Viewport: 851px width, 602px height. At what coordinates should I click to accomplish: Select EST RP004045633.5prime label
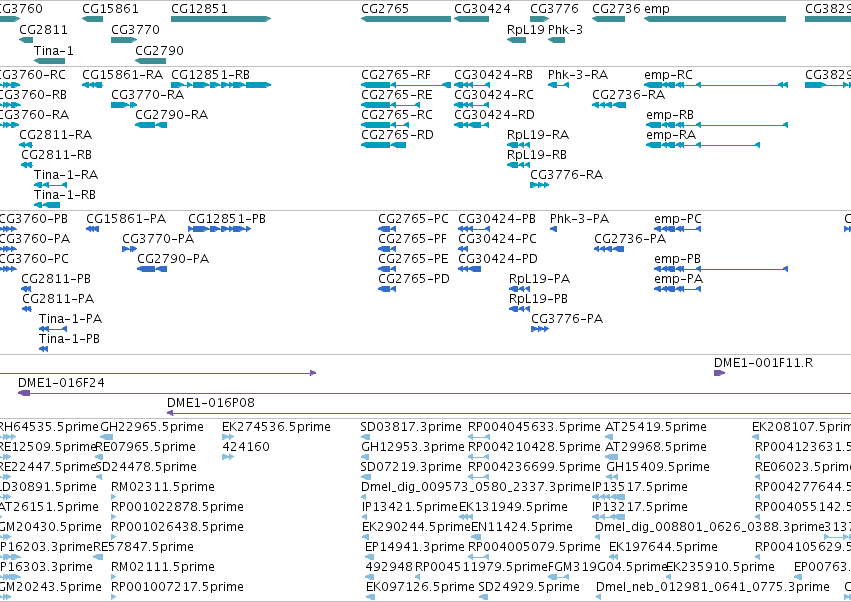pyautogui.click(x=535, y=427)
